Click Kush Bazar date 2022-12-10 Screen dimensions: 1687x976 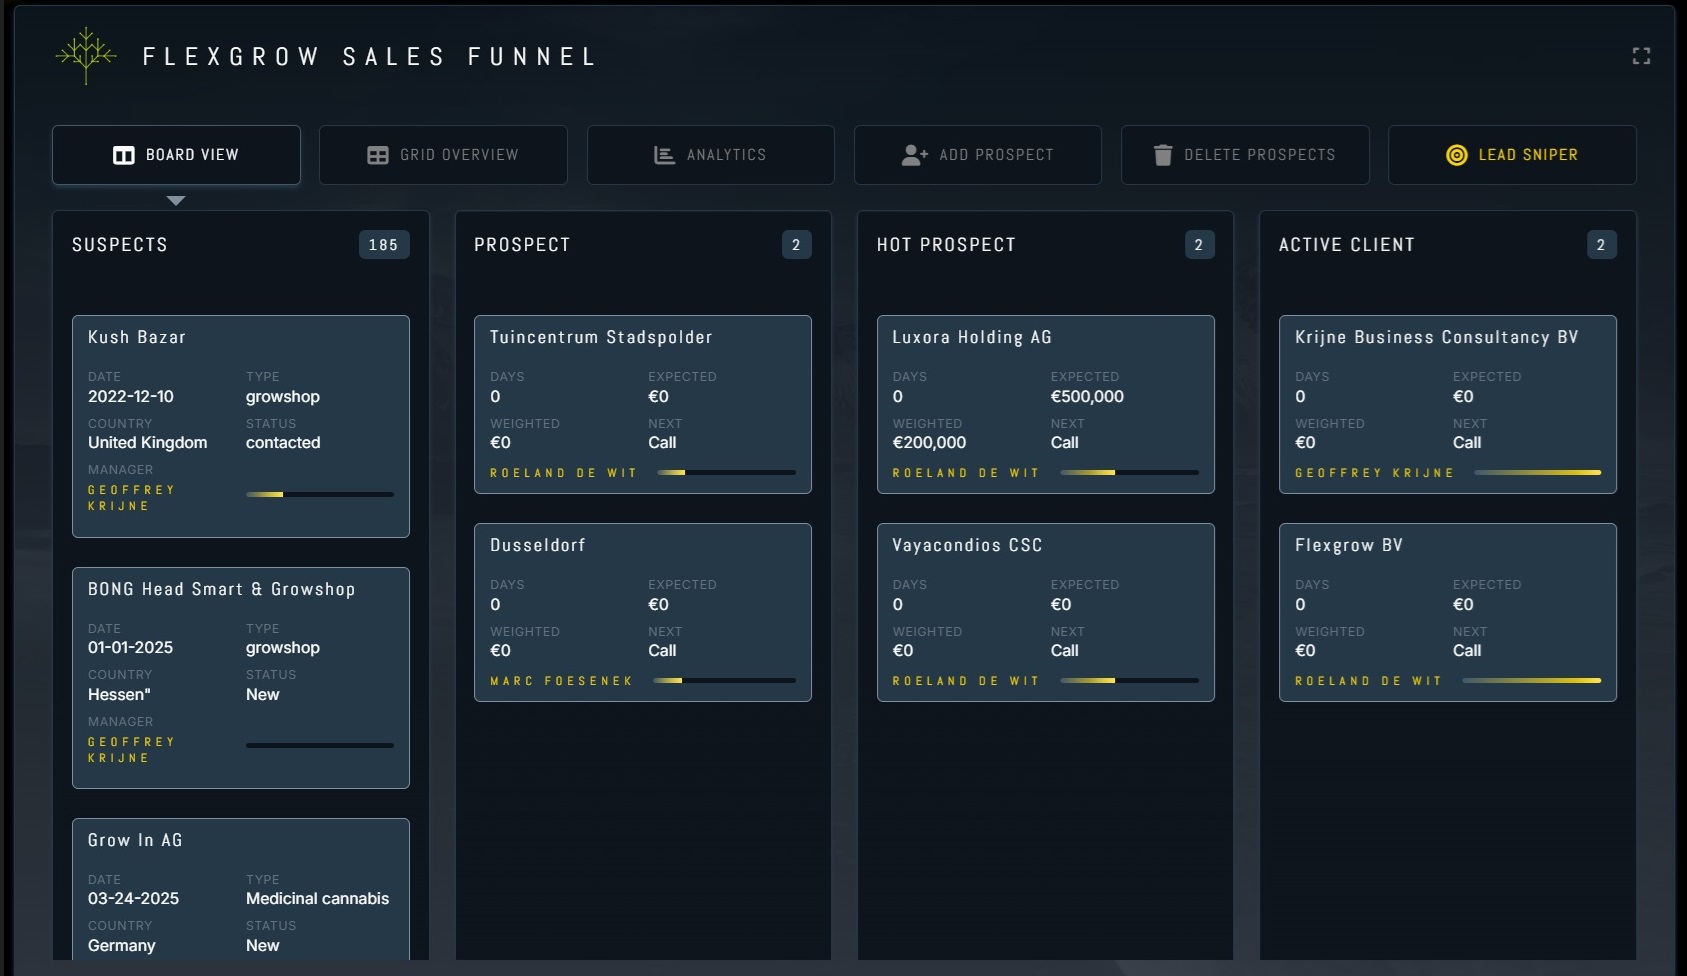[131, 396]
